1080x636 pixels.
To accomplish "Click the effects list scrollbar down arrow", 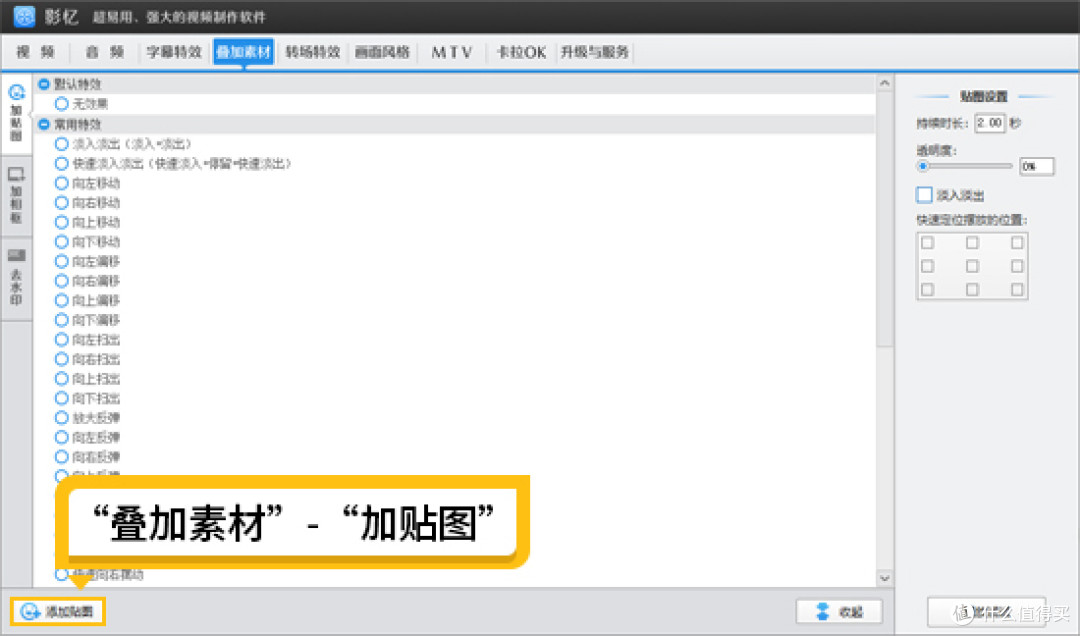I will tap(885, 578).
